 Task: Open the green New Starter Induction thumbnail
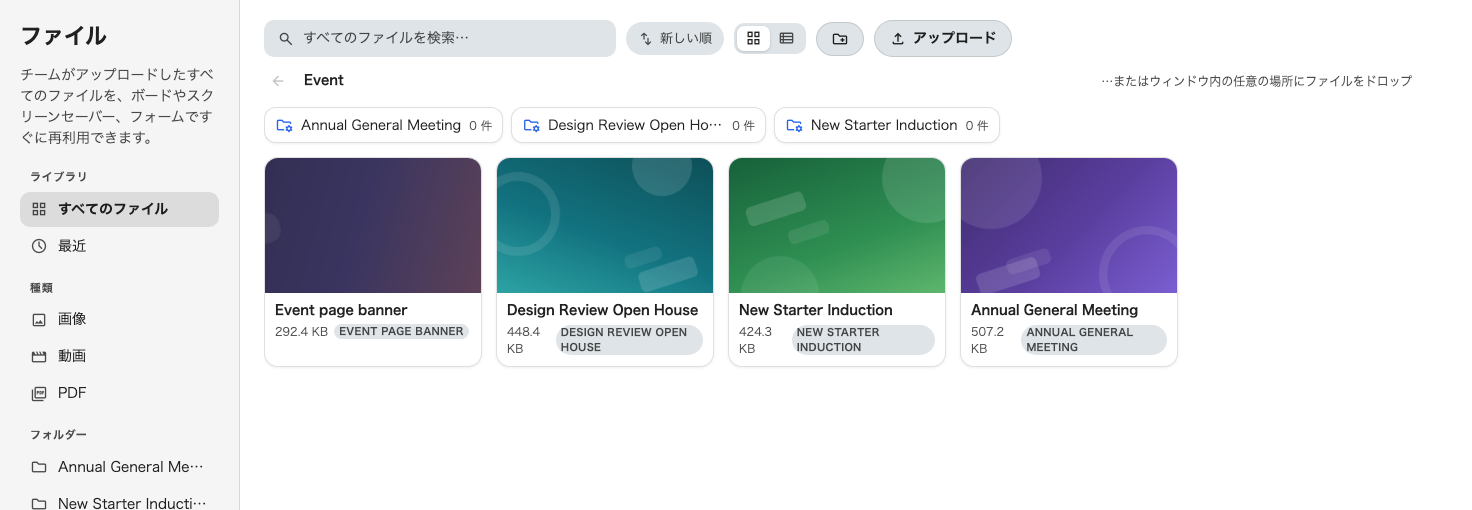[837, 225]
